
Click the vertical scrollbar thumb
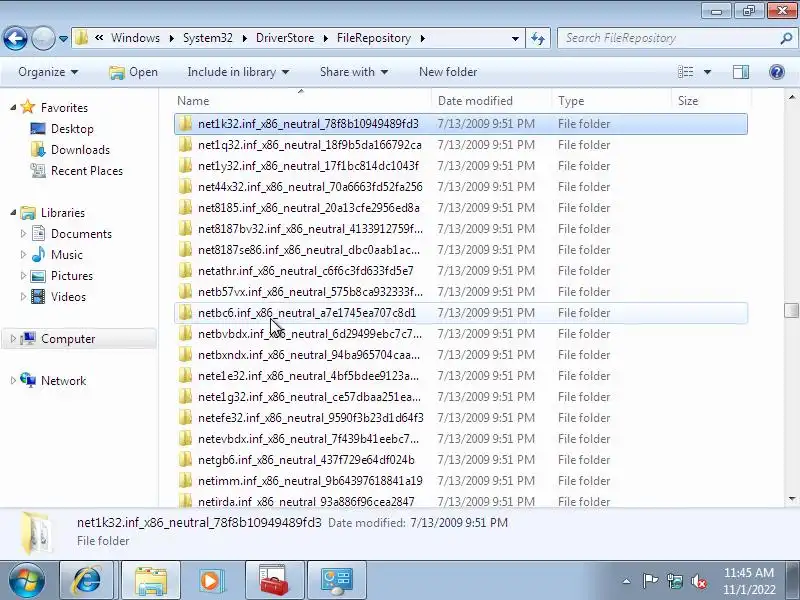pyautogui.click(x=791, y=310)
